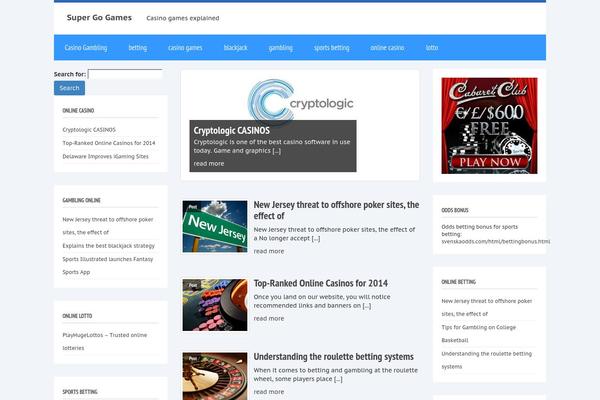
Task: Click the svenskaodds.com bettingbonus text
Action: [496, 242]
